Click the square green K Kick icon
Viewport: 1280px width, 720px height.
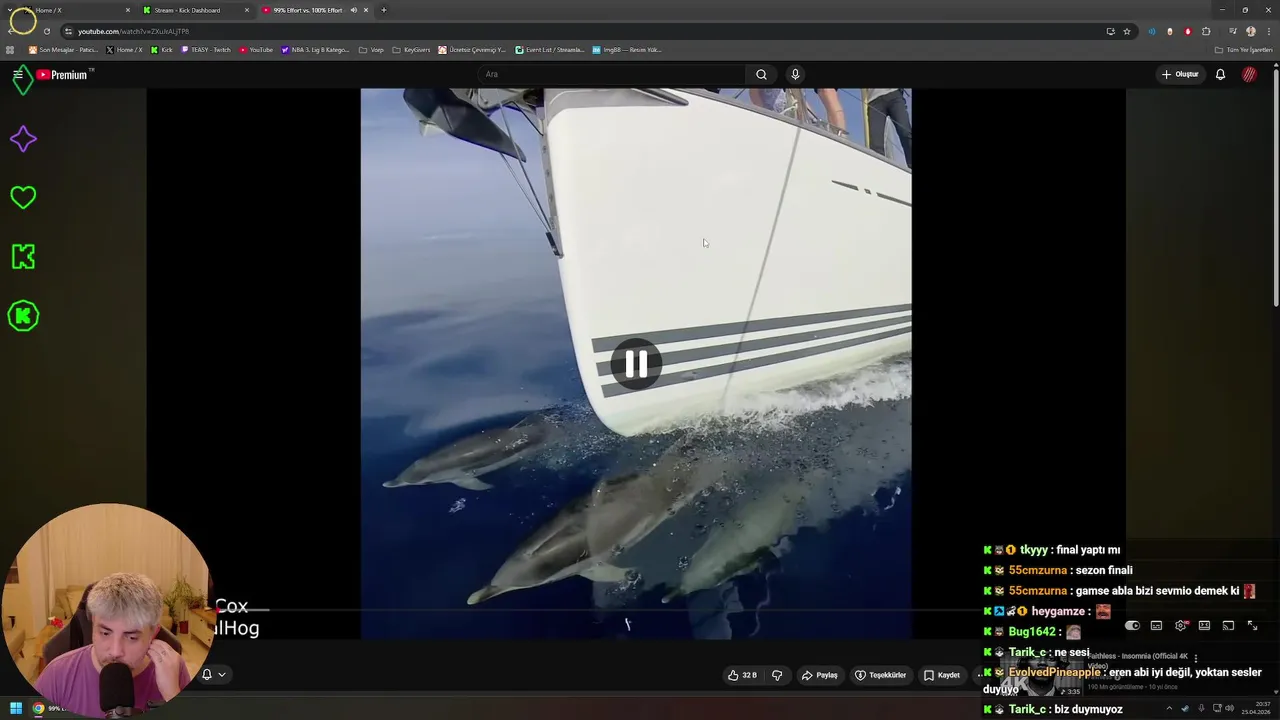(23, 257)
